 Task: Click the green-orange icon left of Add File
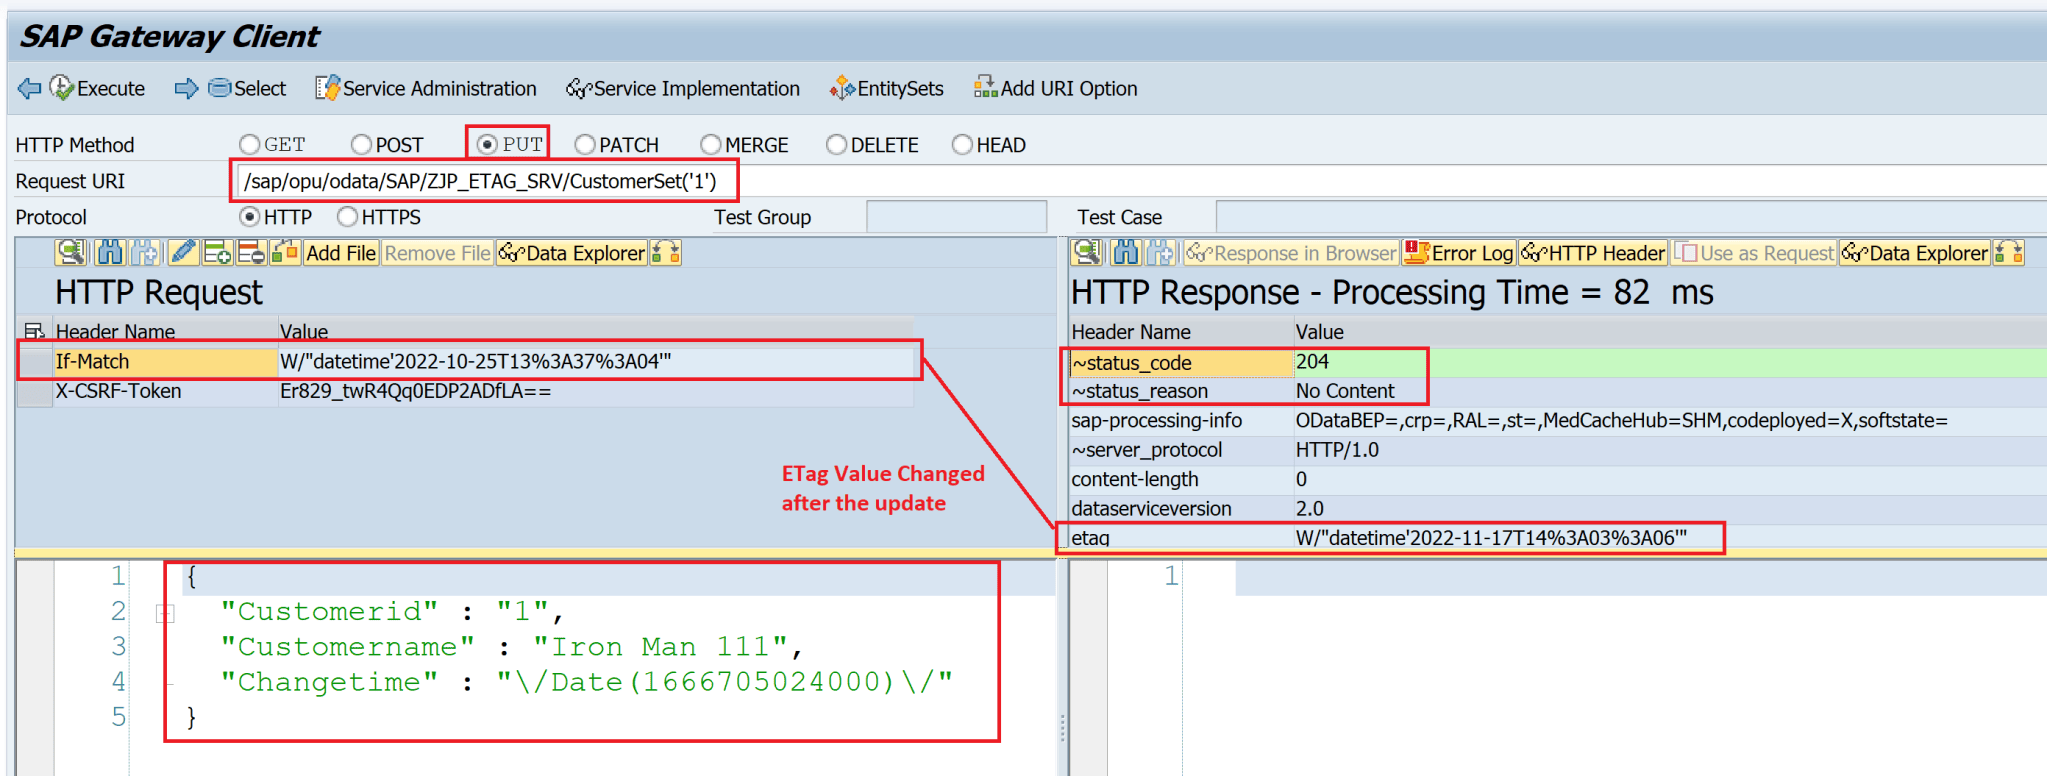[286, 253]
